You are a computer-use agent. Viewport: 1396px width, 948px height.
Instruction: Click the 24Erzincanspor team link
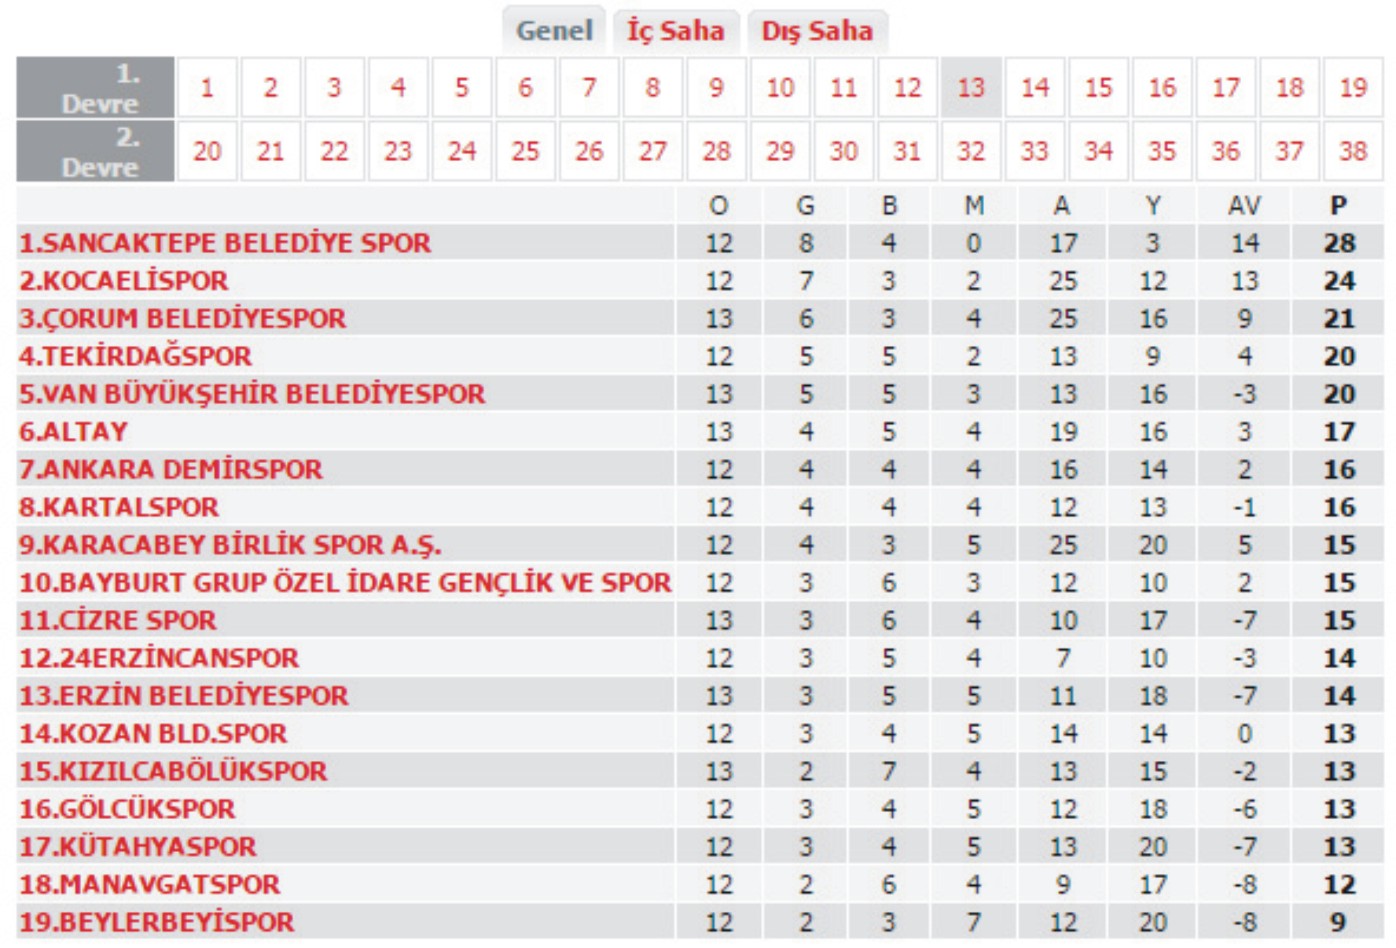click(159, 658)
